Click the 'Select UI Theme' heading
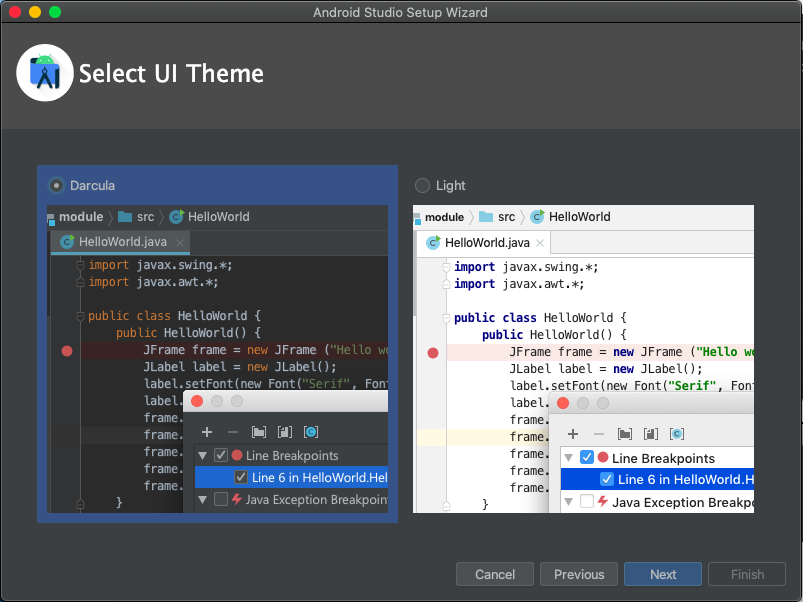Image resolution: width=803 pixels, height=602 pixels. 171,74
